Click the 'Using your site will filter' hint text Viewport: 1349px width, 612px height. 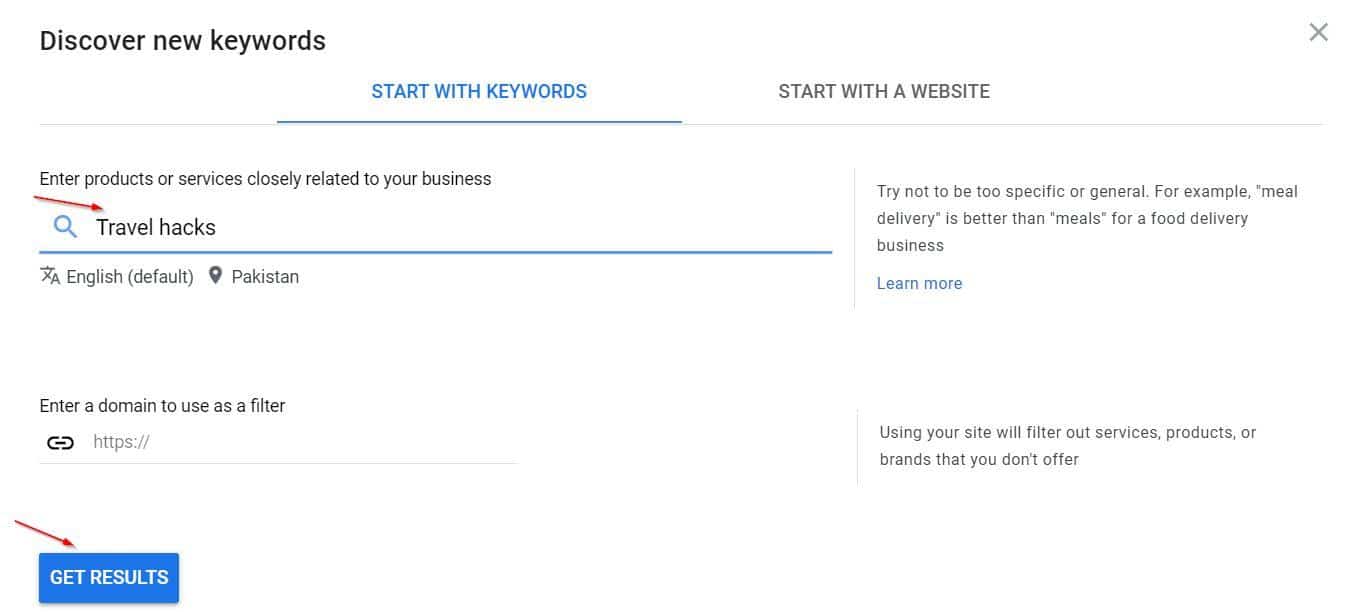click(1068, 446)
